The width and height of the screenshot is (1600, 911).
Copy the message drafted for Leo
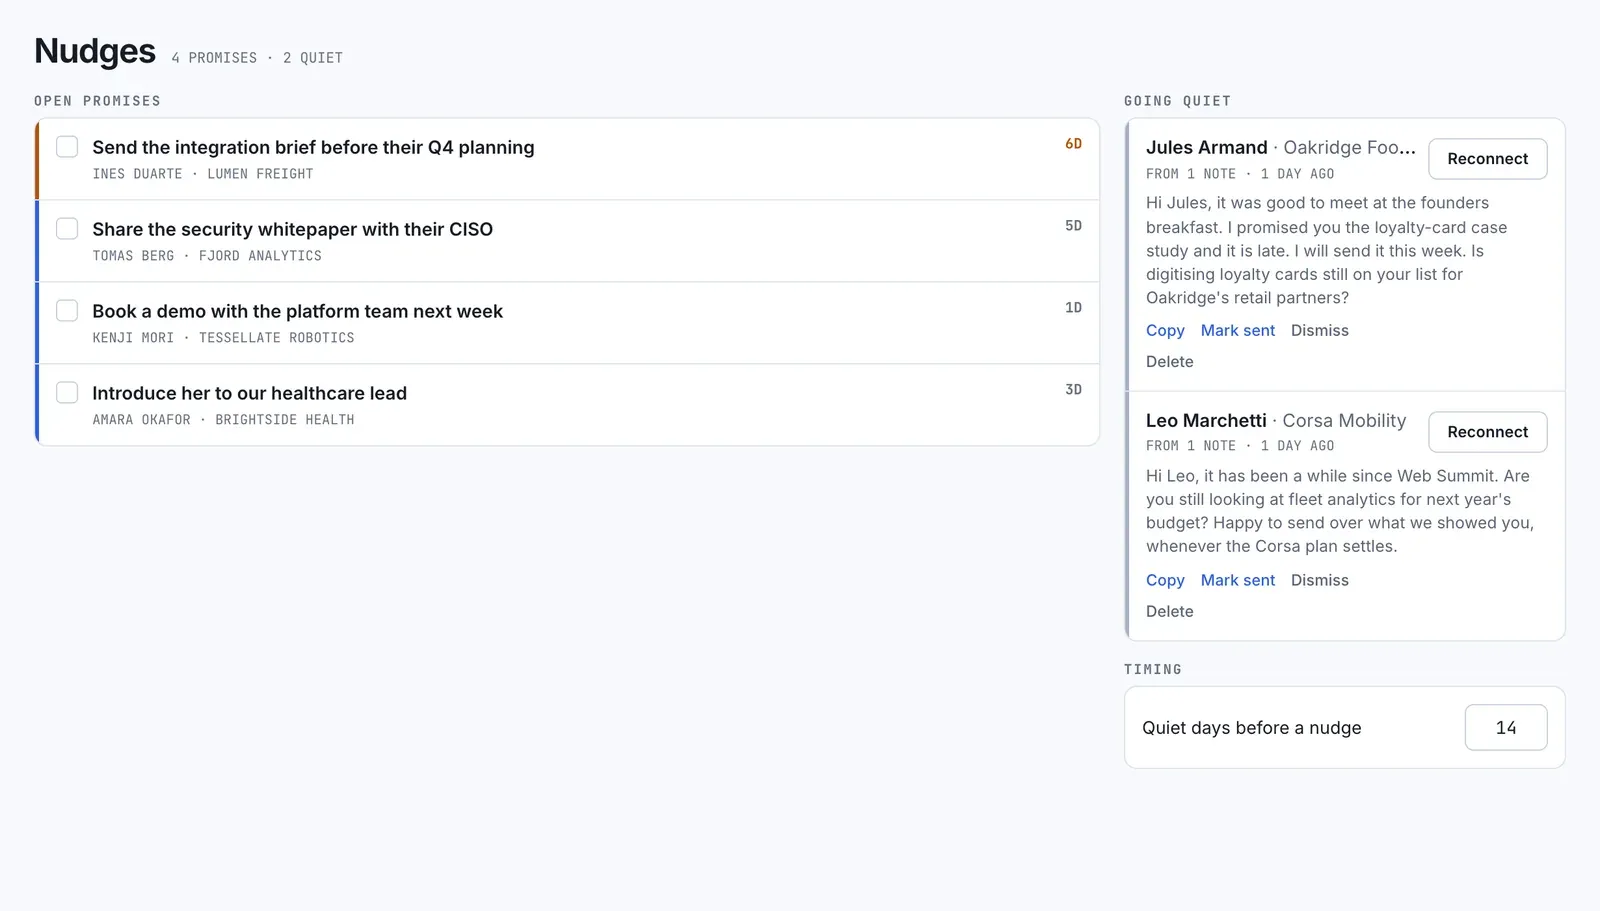(1165, 581)
